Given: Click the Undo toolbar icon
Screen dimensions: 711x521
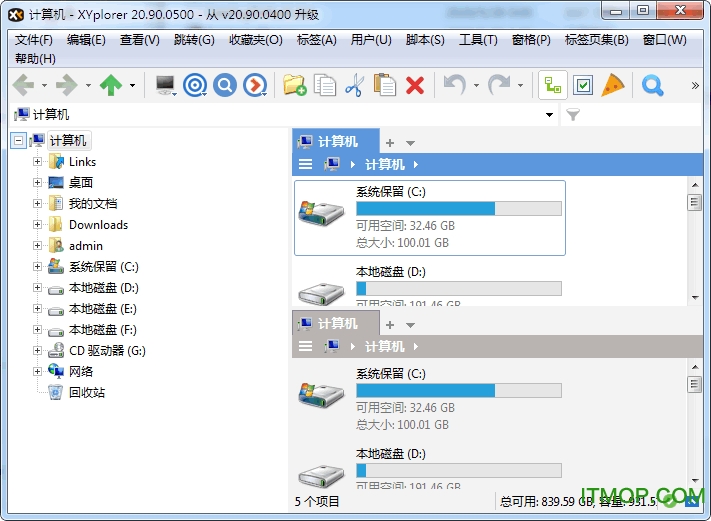Looking at the screenshot, I should click(x=455, y=85).
